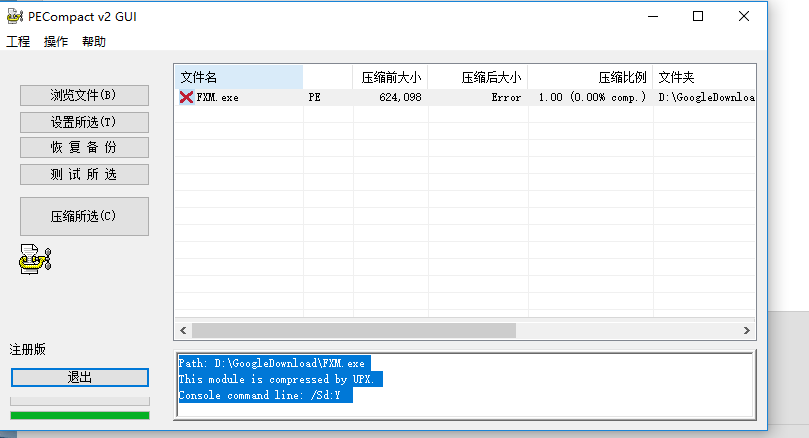Click the 压缩所选(C) button
This screenshot has width=809, height=438.
coord(84,216)
